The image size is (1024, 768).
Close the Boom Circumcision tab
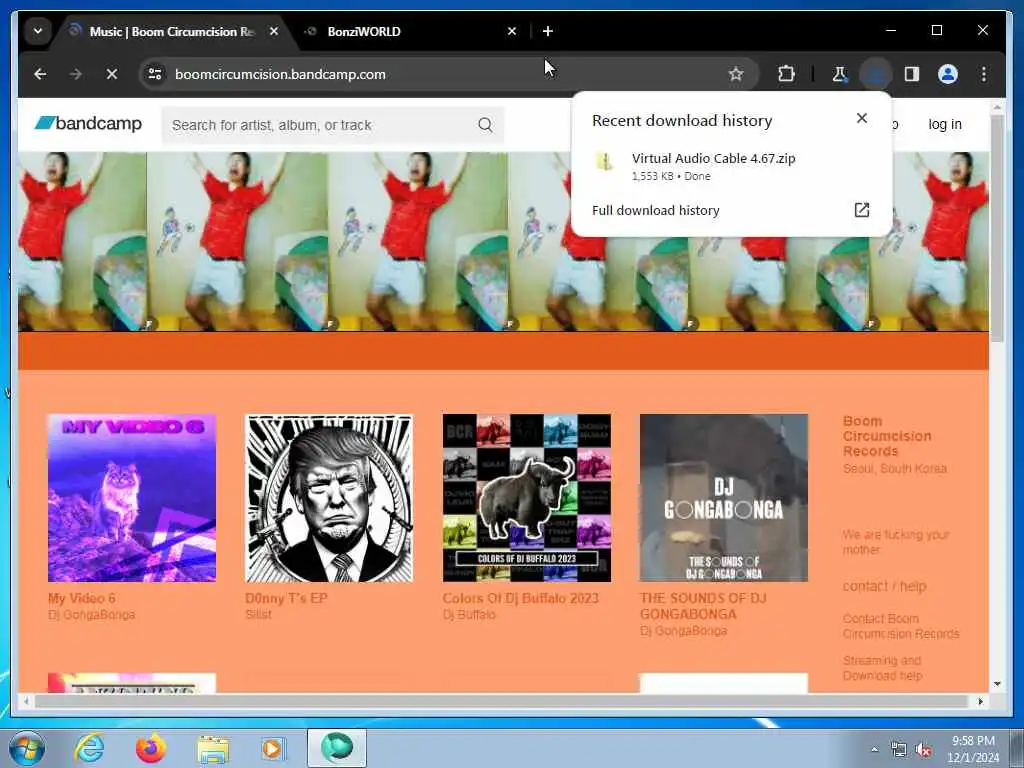point(274,31)
